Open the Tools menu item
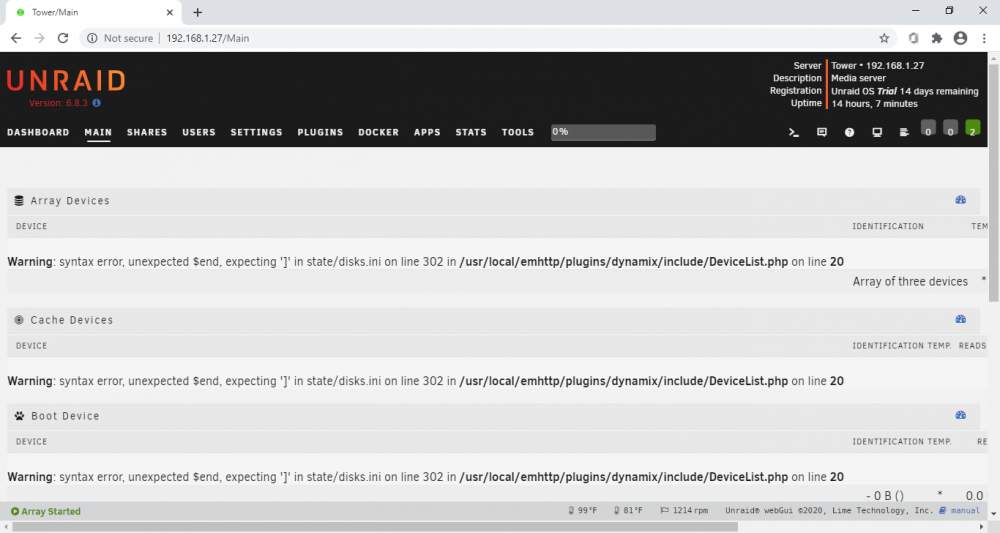Image resolution: width=1000 pixels, height=533 pixels. 518,133
